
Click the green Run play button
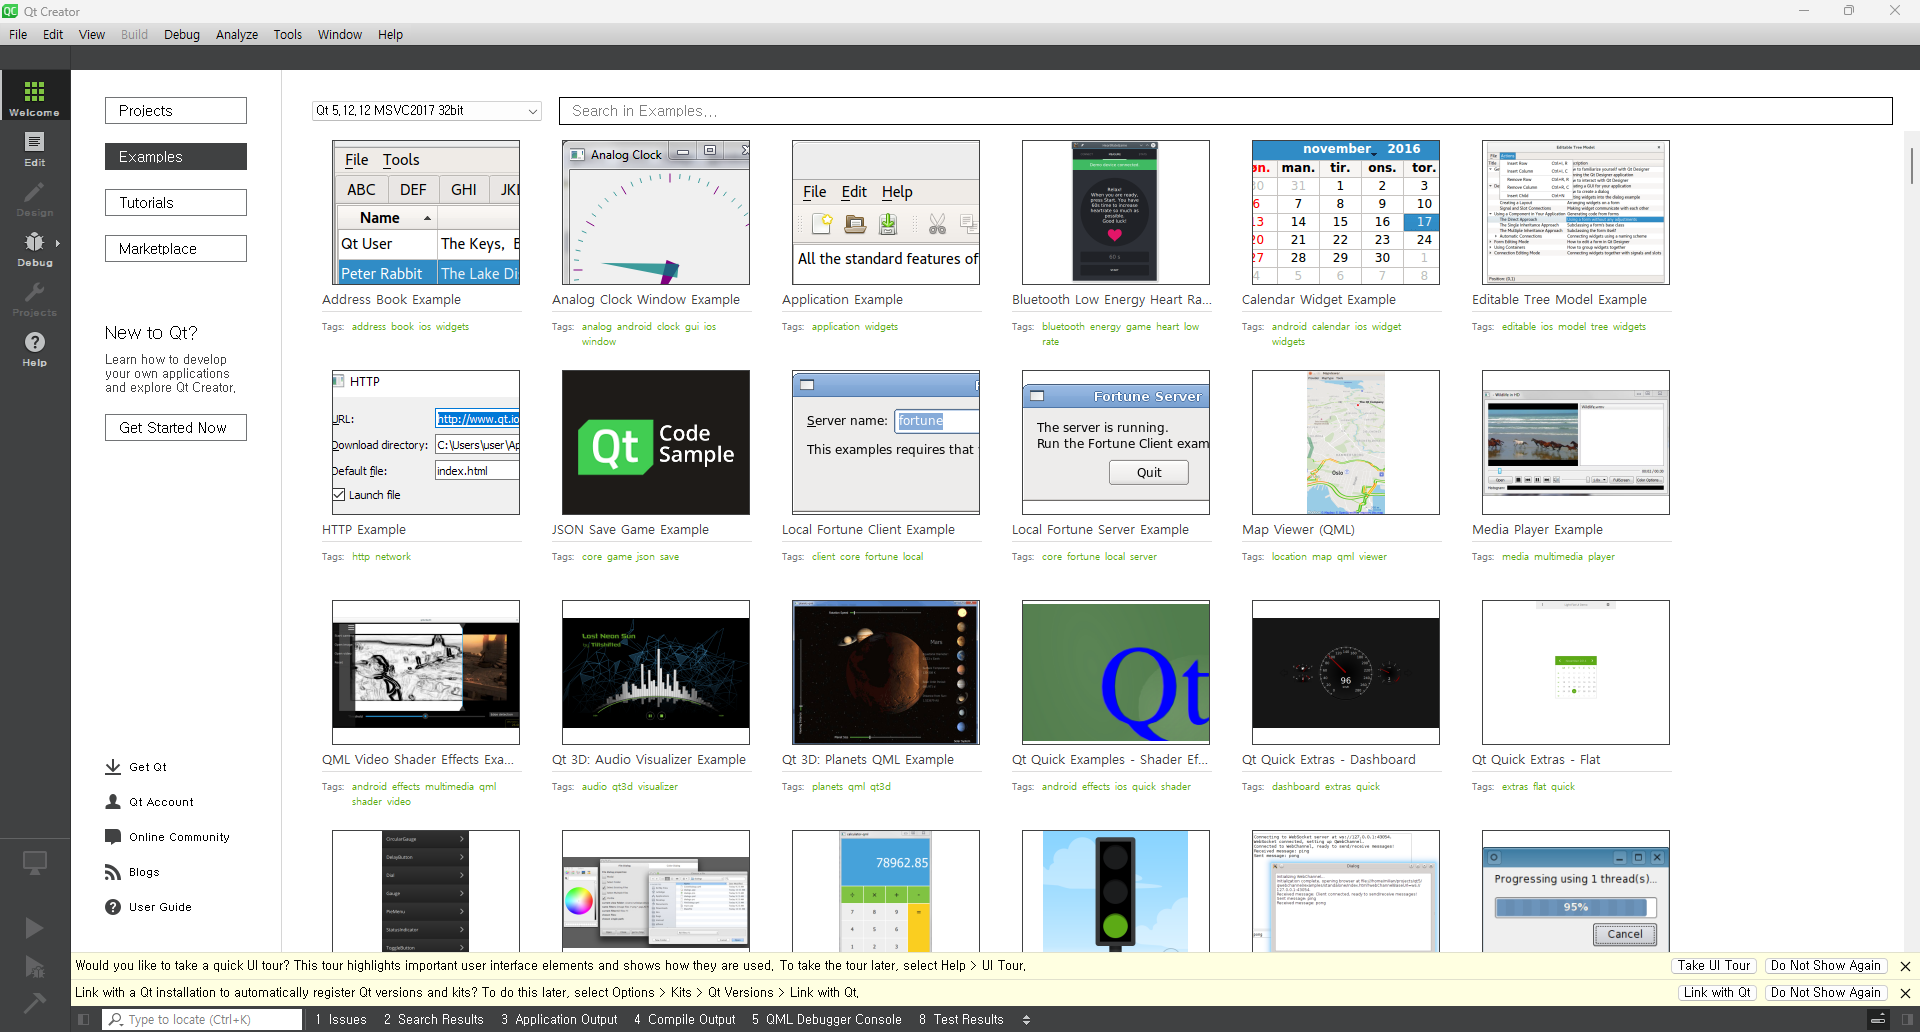[34, 927]
